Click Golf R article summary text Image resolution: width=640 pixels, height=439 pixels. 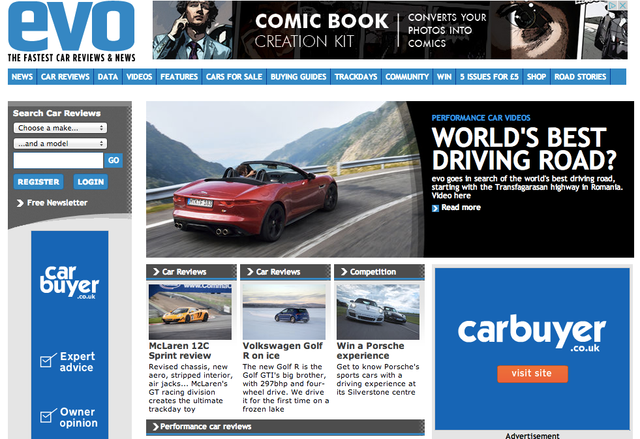click(285, 388)
